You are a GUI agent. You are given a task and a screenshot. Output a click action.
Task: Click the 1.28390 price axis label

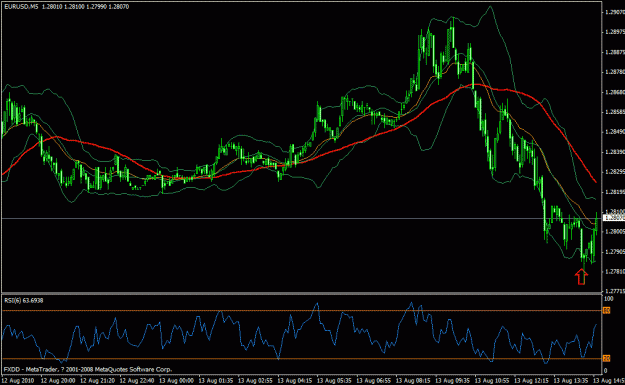click(615, 152)
